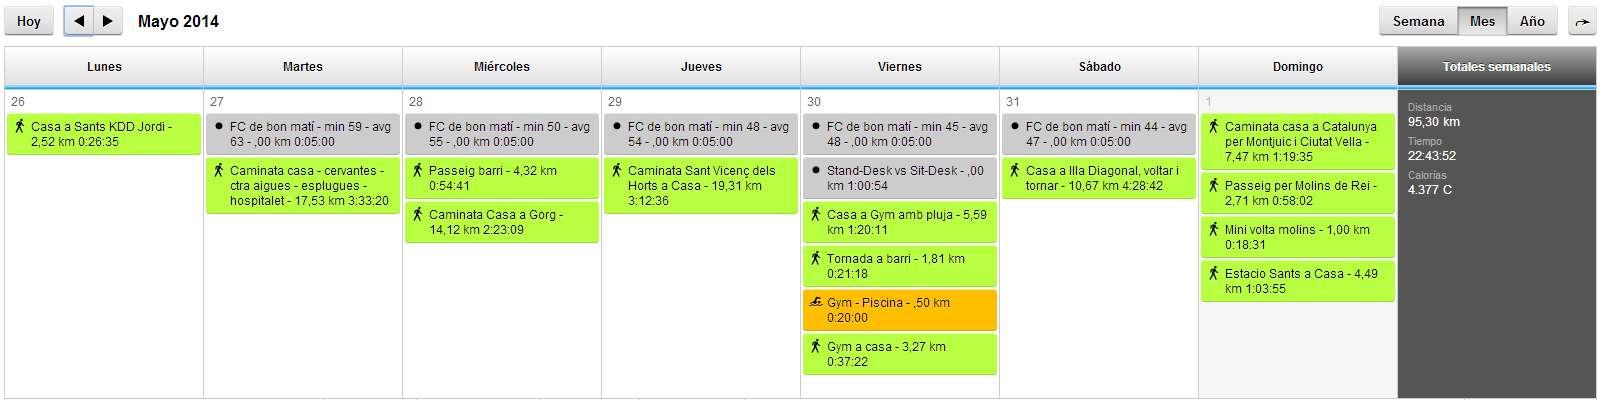1605x400 pixels.
Task: Open Casa a Illa Diagonal activity
Action: (x=1100, y=178)
